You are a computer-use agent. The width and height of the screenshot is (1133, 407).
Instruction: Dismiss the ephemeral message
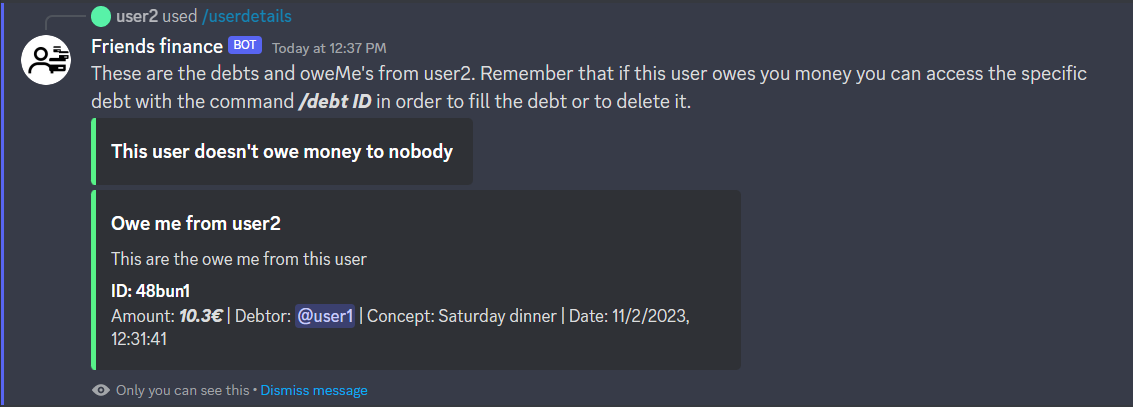click(314, 390)
